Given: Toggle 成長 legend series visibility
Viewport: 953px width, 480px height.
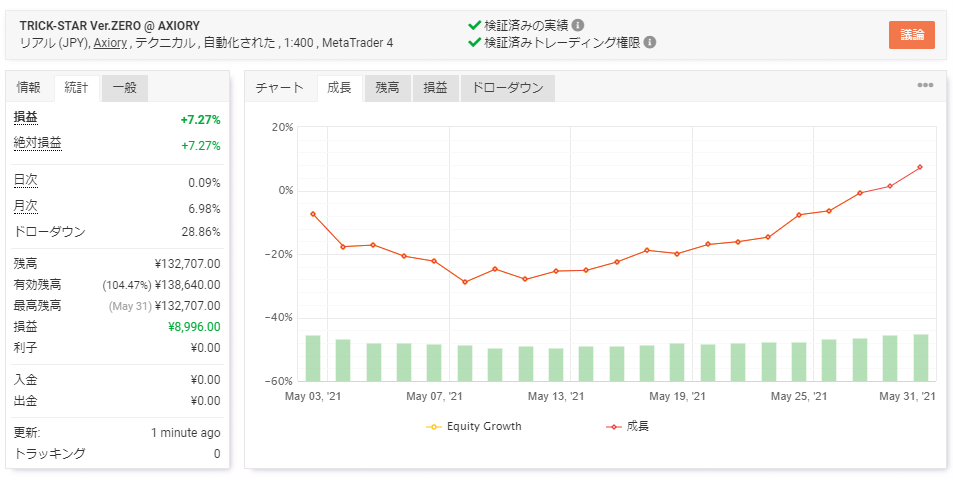Looking at the screenshot, I should point(628,427).
